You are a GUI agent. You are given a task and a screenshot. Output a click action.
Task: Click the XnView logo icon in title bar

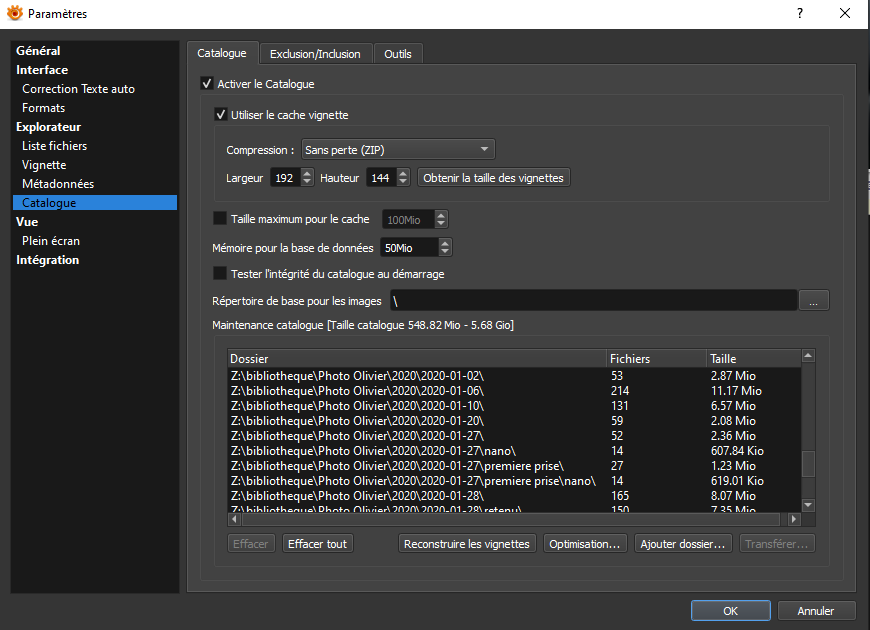14,13
